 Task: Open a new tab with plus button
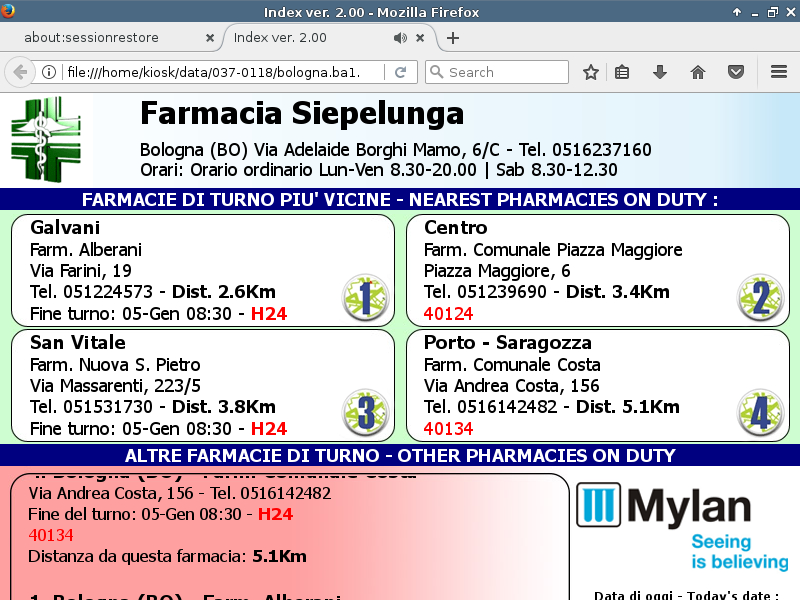(453, 38)
